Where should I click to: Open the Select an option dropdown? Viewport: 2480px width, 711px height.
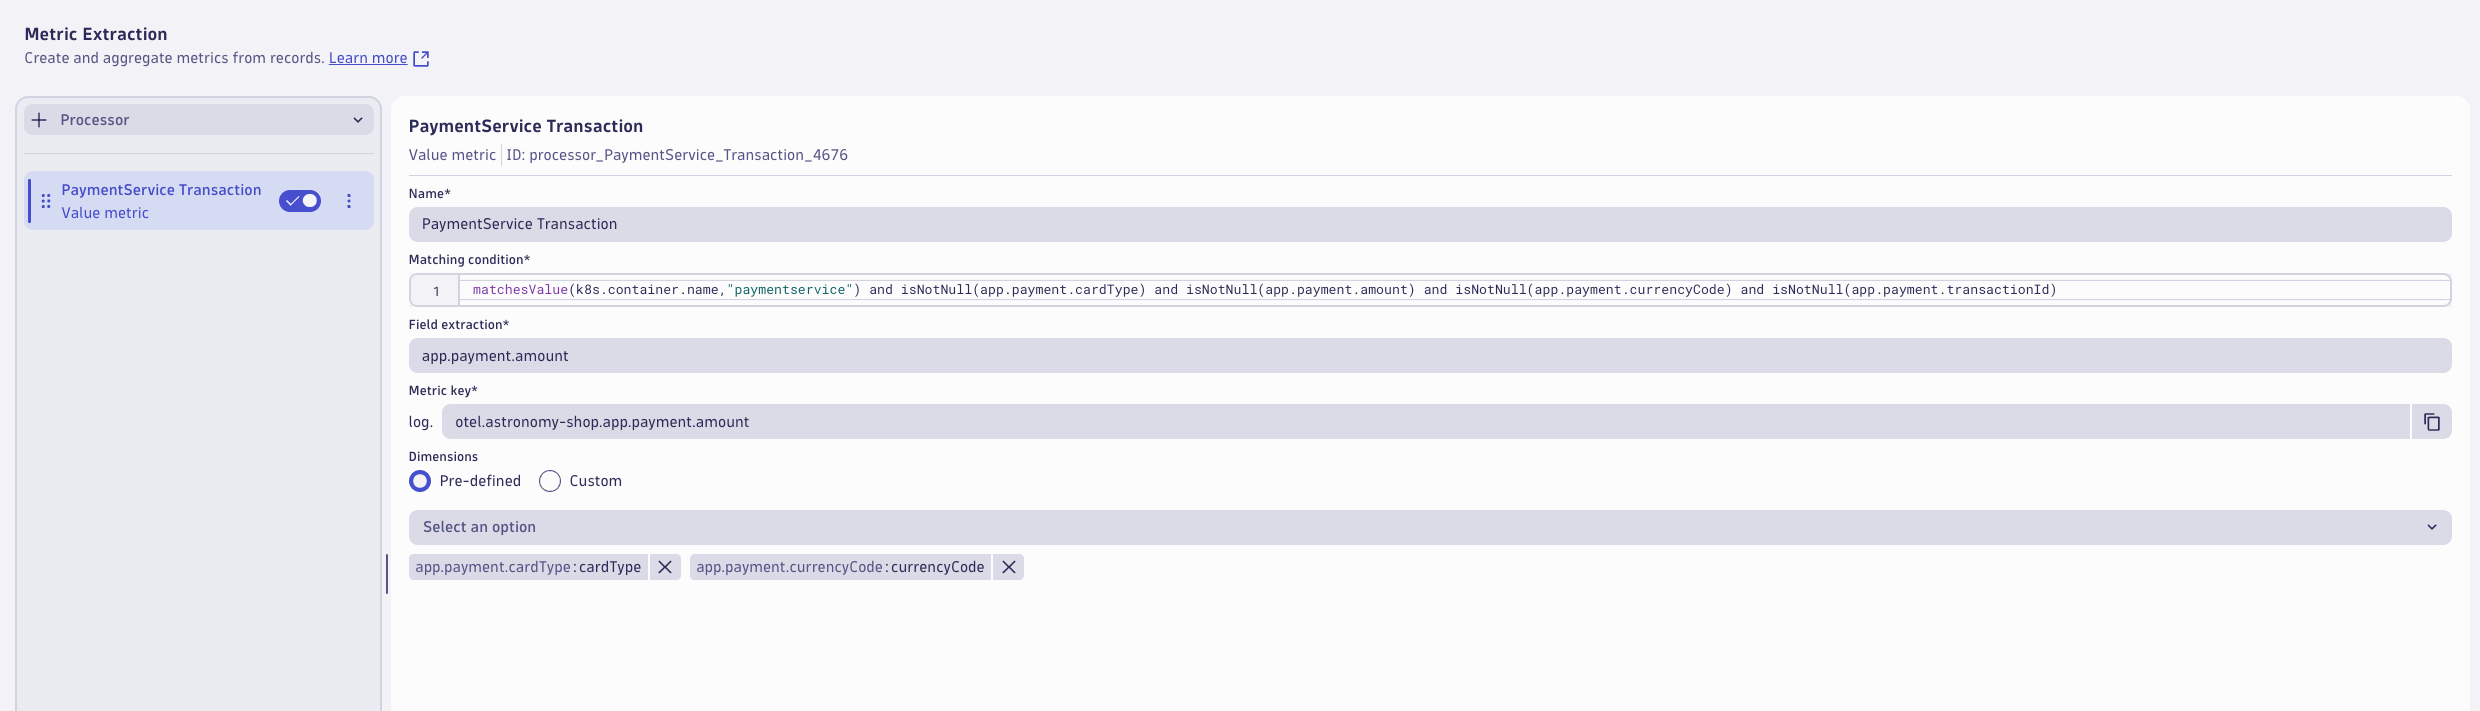[1430, 527]
